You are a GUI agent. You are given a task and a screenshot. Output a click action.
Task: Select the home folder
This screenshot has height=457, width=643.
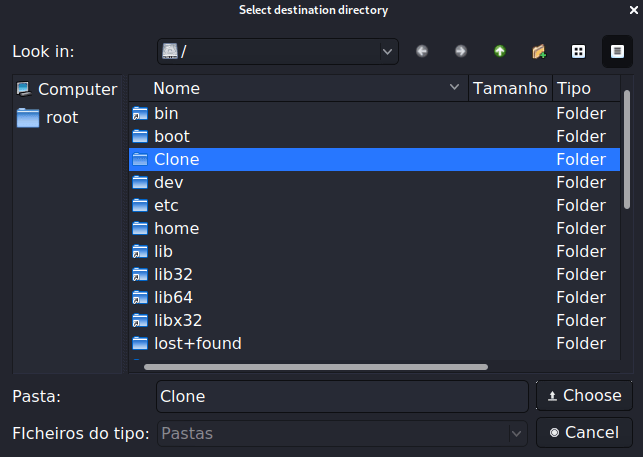[x=176, y=228]
